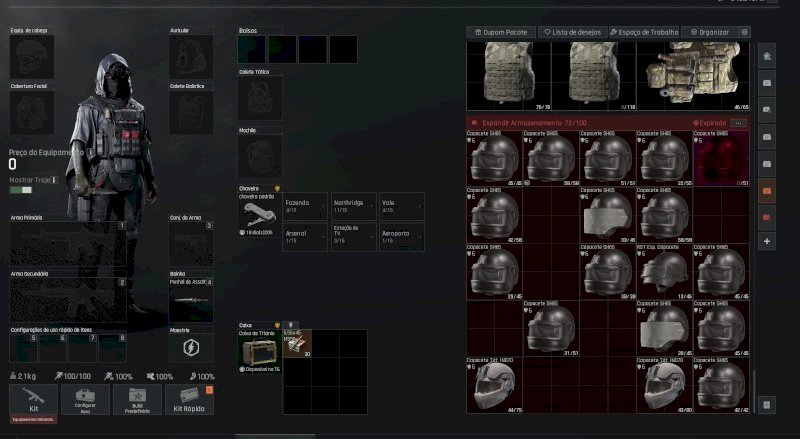Select the Arma Secundária weapon slot
Screen dimensions: 800x439
68,300
